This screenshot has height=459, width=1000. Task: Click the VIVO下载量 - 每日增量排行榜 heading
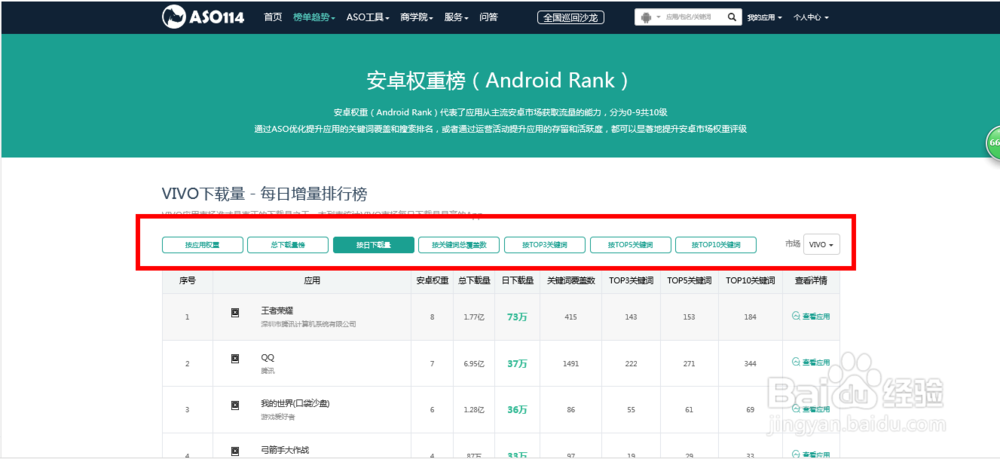[x=264, y=194]
